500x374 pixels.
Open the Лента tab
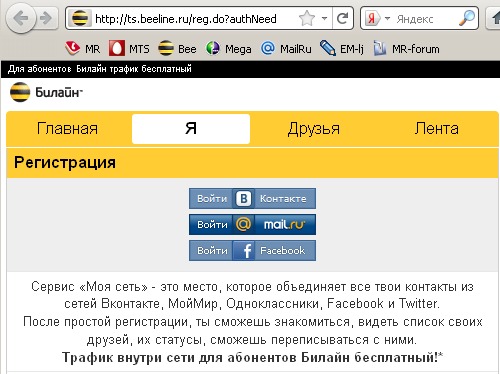[x=436, y=129]
